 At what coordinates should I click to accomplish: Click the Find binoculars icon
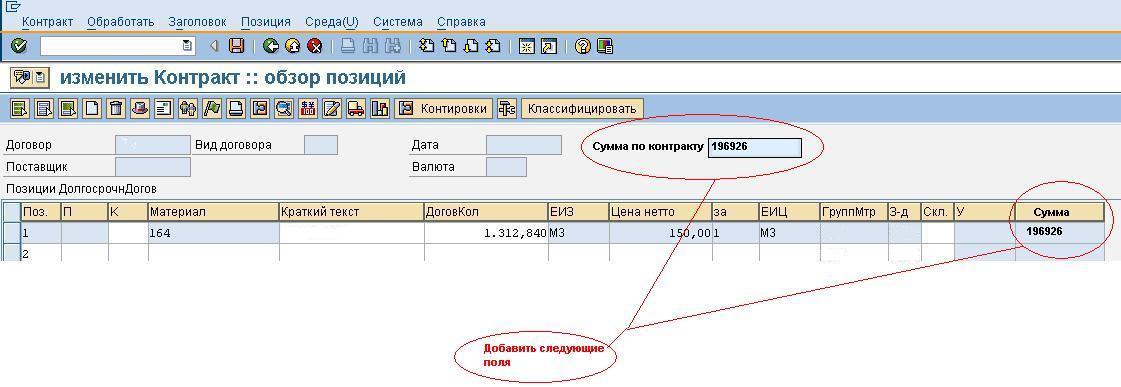pos(370,46)
